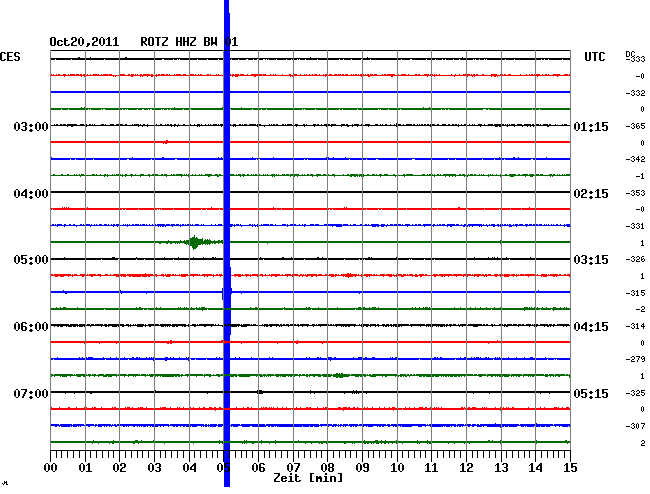Screen dimensions: 650x494
Task: Click the DC offset value "-353"
Action: tap(635, 193)
